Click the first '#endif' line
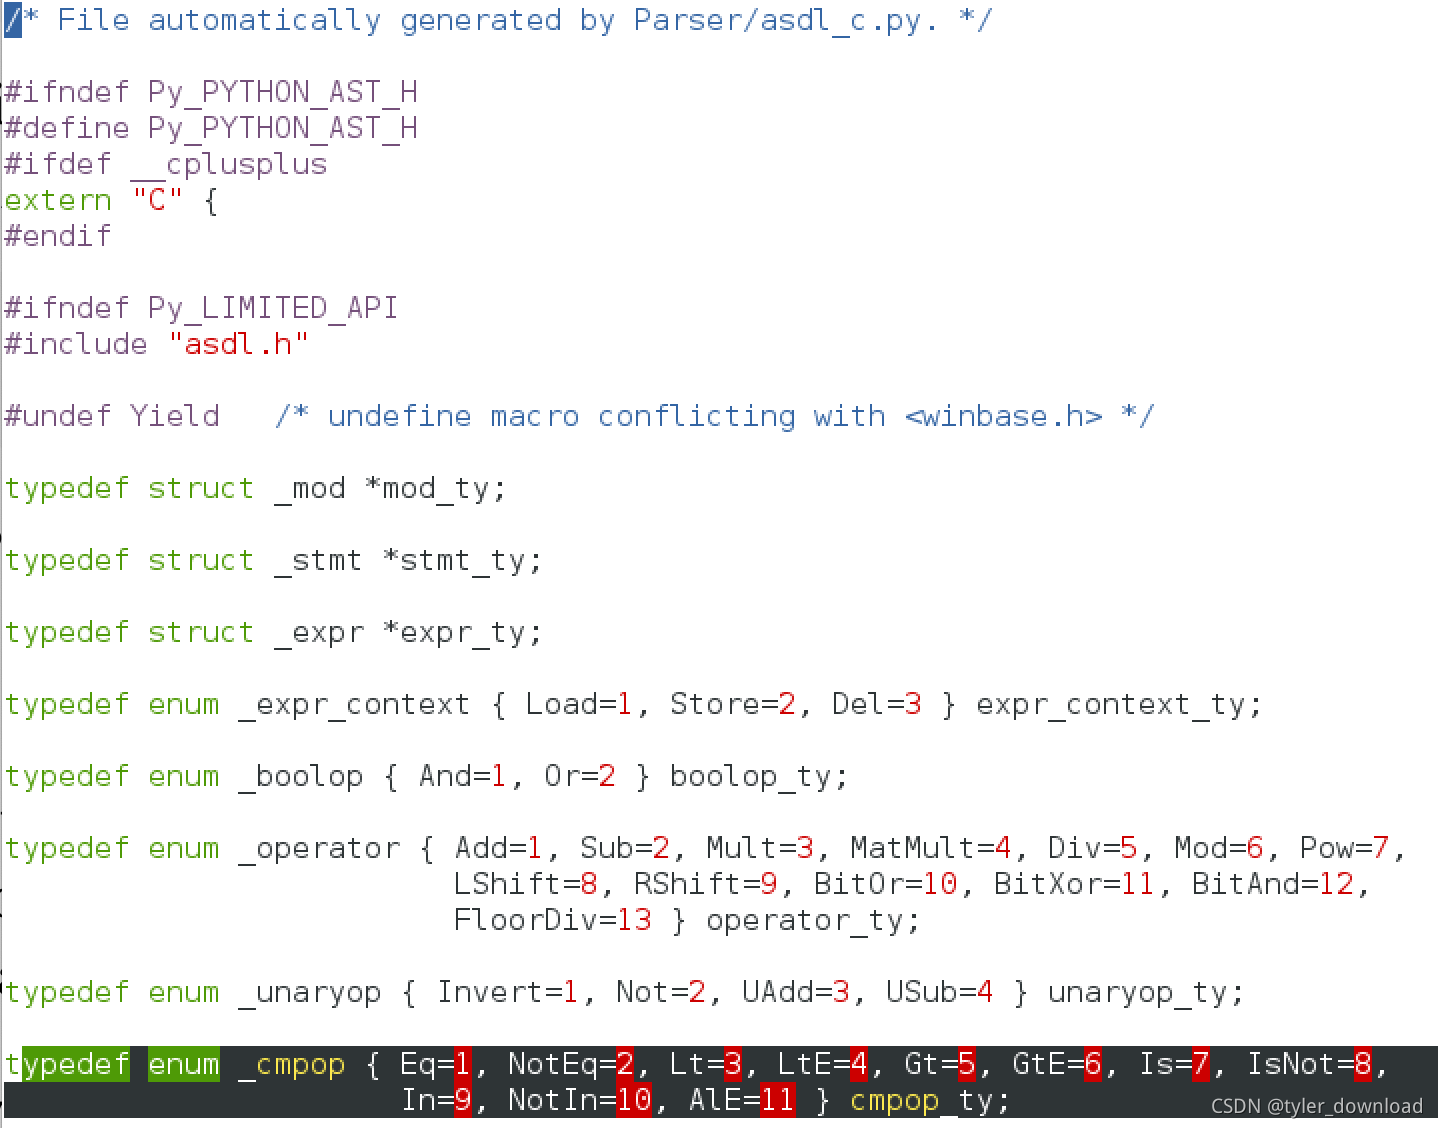Viewport: 1438px width, 1128px height. point(58,237)
